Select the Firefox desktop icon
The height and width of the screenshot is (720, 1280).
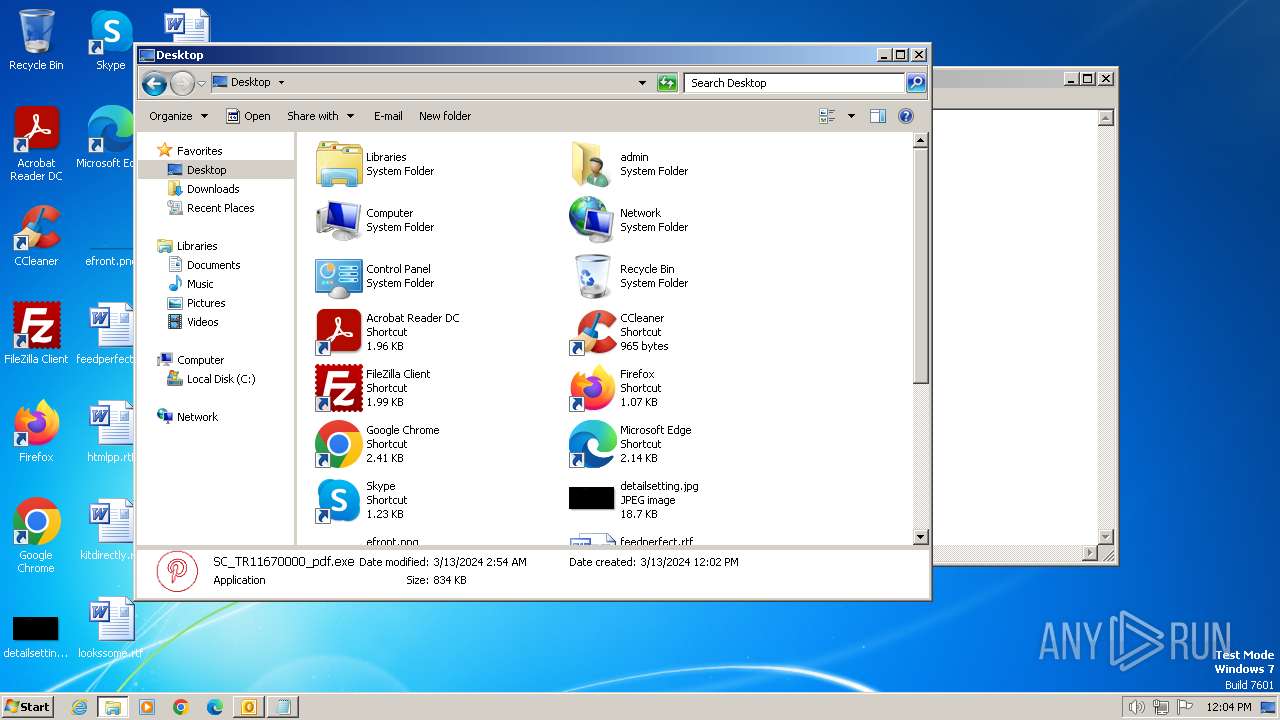tap(36, 432)
